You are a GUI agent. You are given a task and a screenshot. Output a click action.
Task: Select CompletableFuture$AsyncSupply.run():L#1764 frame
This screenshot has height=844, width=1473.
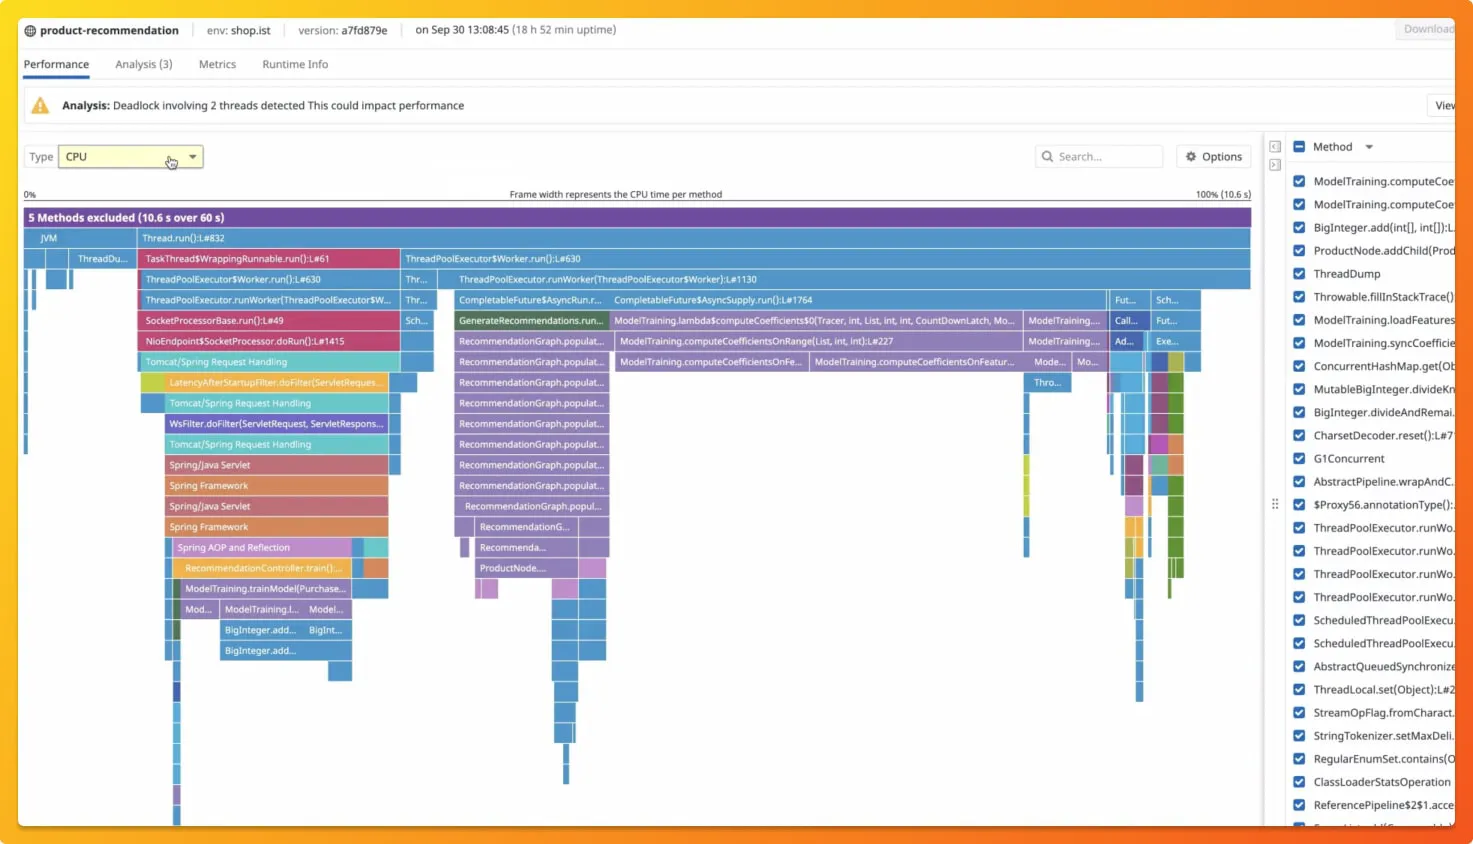[858, 300]
